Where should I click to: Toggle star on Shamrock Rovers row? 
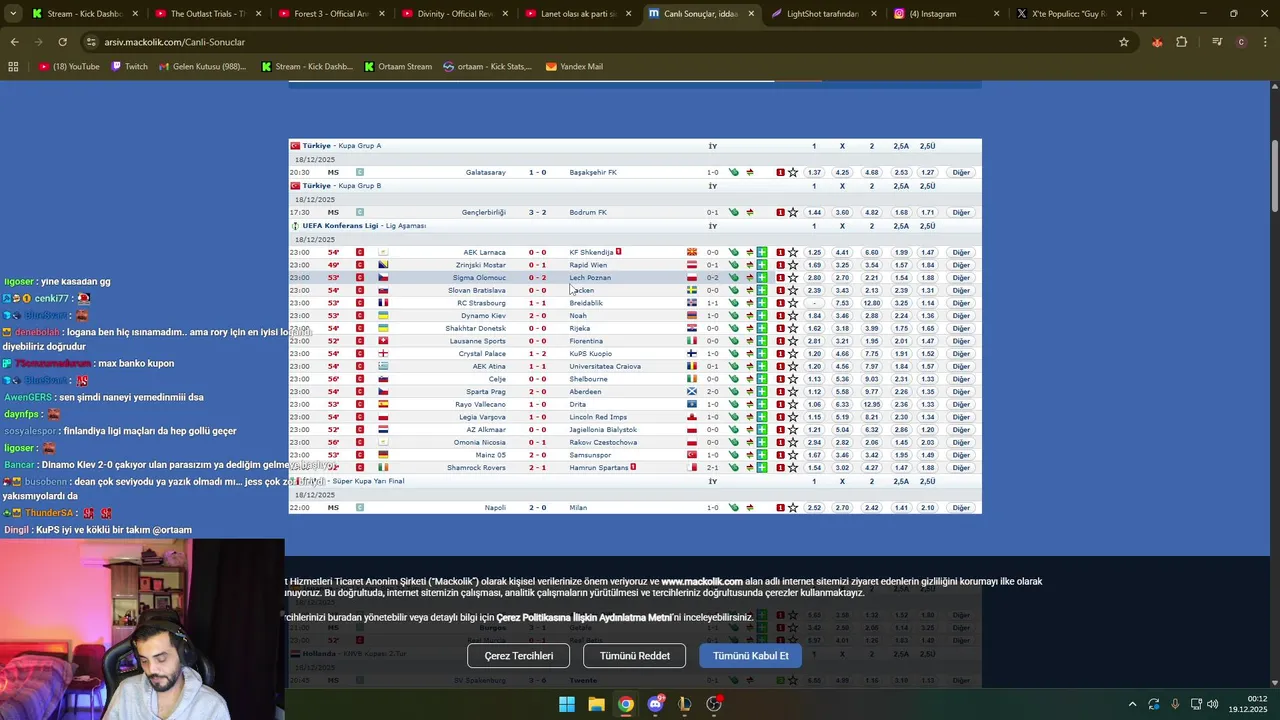[x=793, y=467]
